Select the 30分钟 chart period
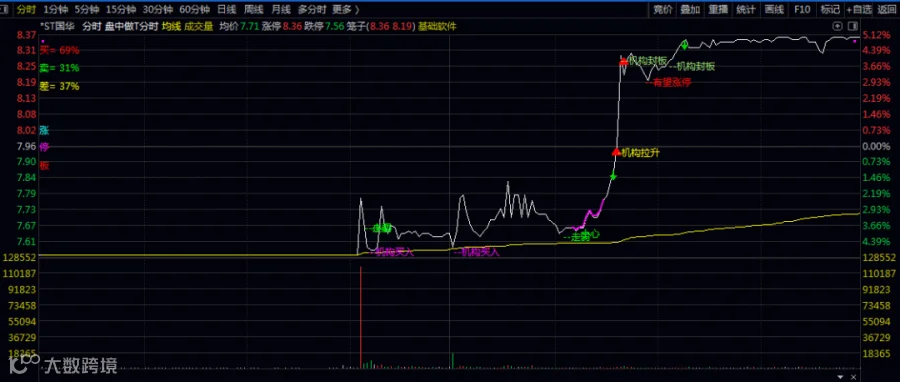 (157, 9)
